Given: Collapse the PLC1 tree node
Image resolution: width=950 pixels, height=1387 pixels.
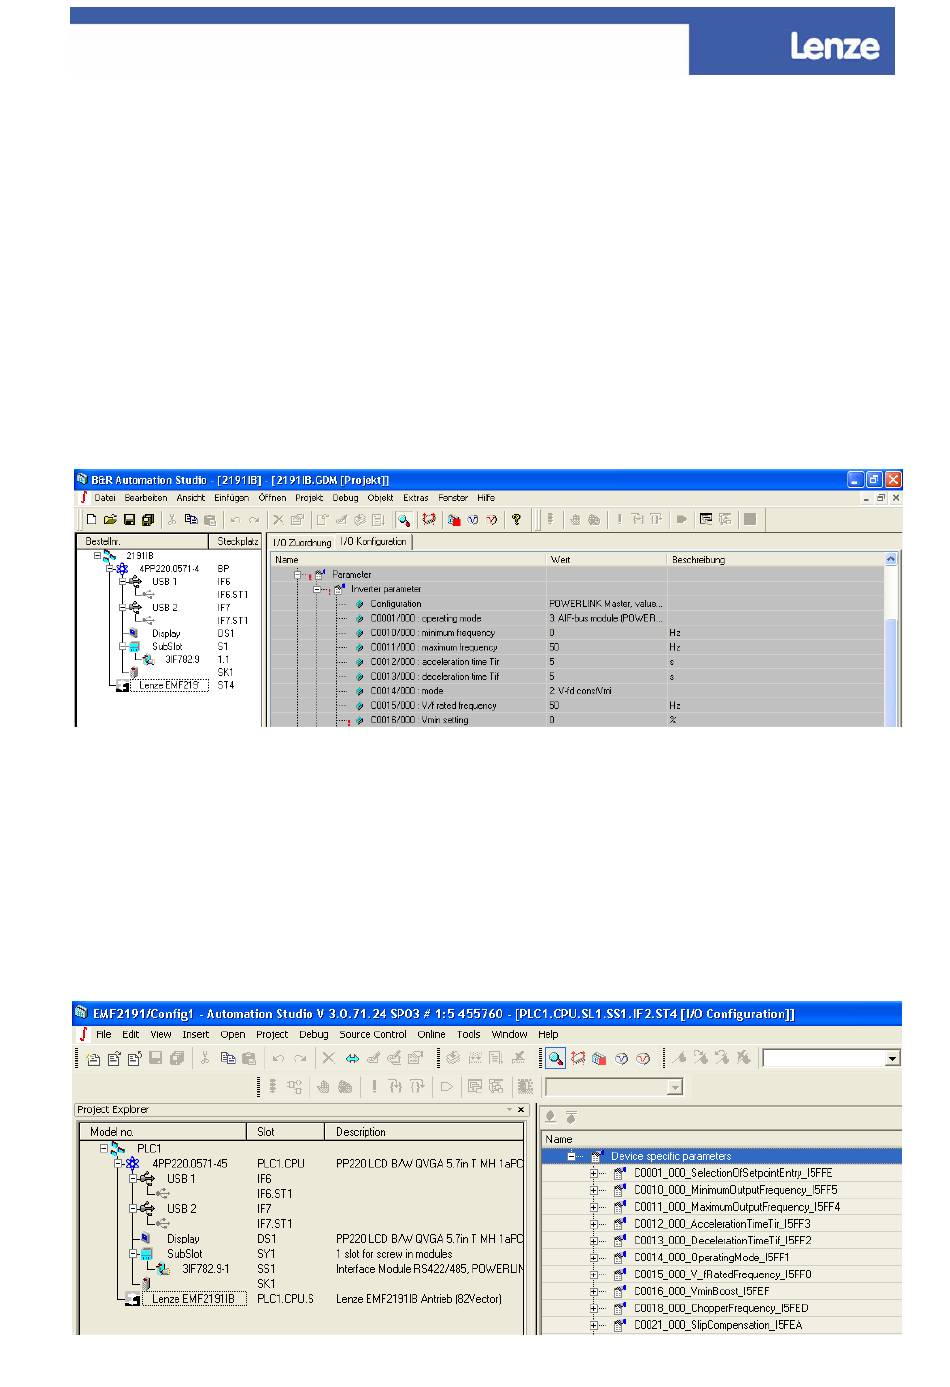Looking at the screenshot, I should pos(104,1149).
